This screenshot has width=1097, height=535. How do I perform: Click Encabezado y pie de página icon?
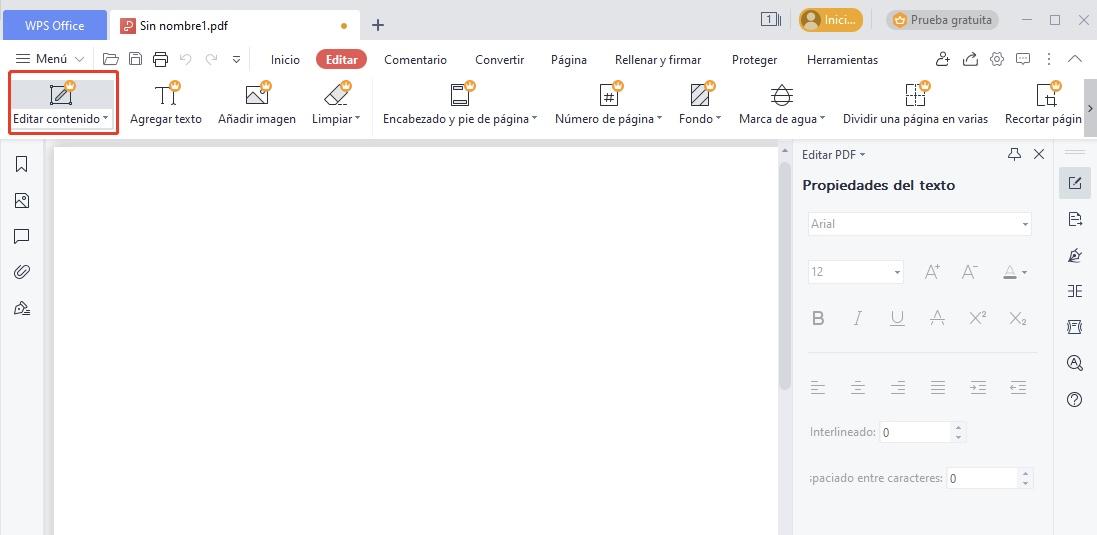(460, 94)
